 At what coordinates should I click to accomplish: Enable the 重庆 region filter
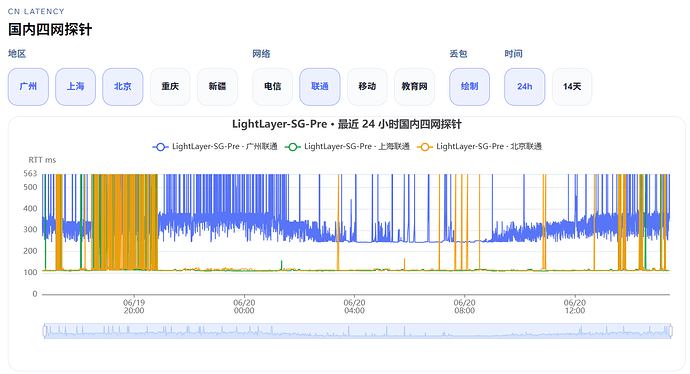(170, 87)
